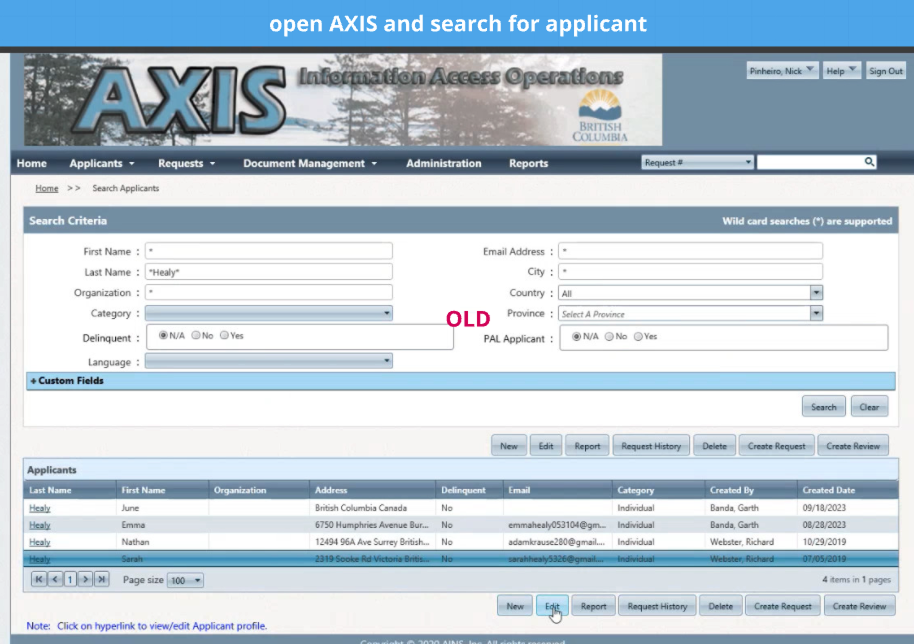
Task: Click the header quick search text box
Action: (x=810, y=162)
